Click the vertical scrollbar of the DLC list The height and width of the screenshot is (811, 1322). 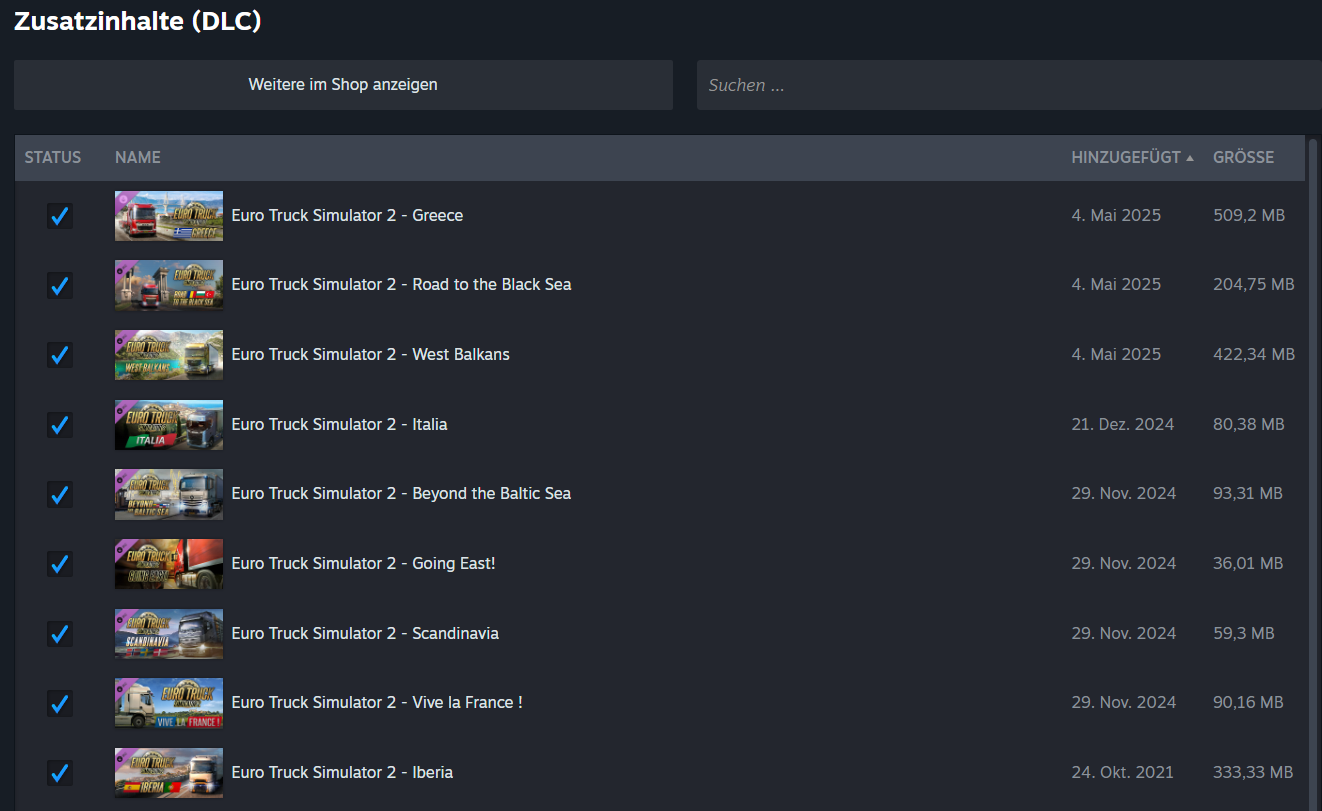point(1313,400)
